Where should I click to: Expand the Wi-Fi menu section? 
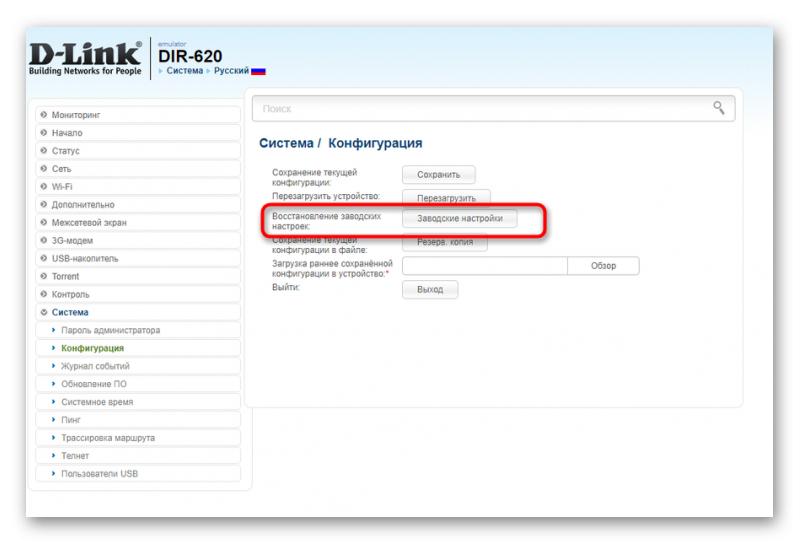[x=138, y=186]
